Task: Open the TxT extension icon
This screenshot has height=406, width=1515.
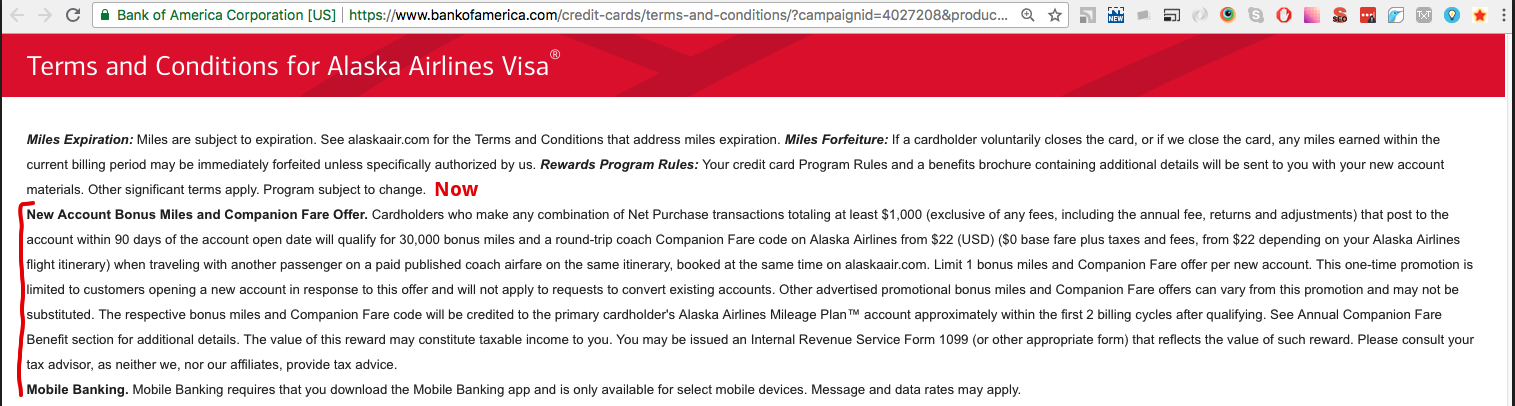Action: click(1424, 15)
